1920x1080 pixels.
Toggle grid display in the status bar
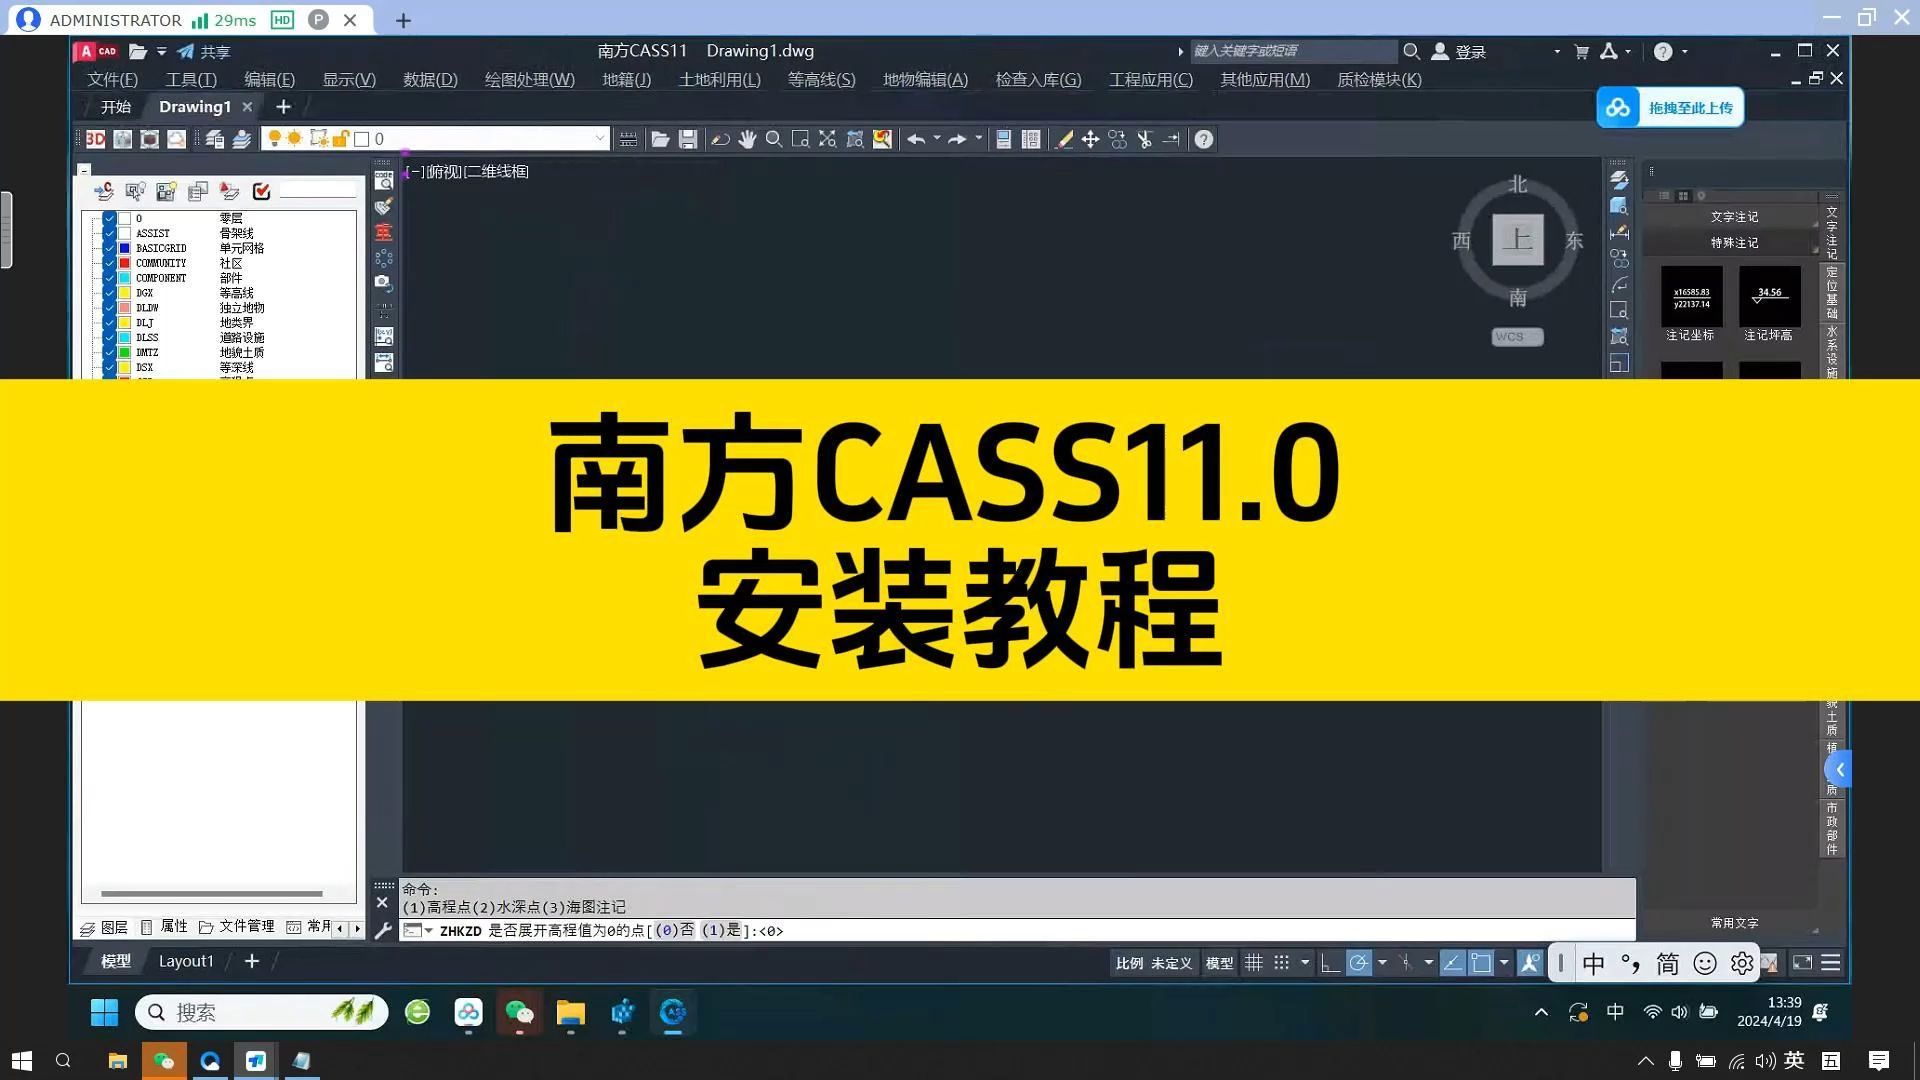pos(1254,962)
